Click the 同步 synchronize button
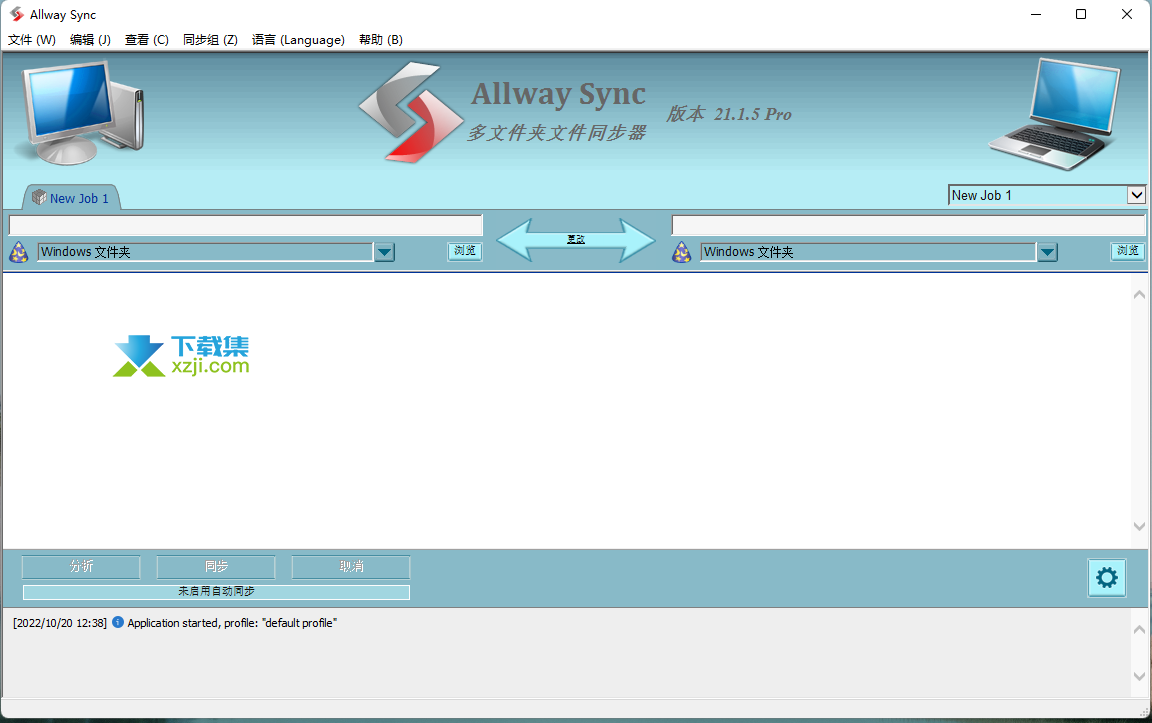The width and height of the screenshot is (1152, 723). click(x=216, y=566)
